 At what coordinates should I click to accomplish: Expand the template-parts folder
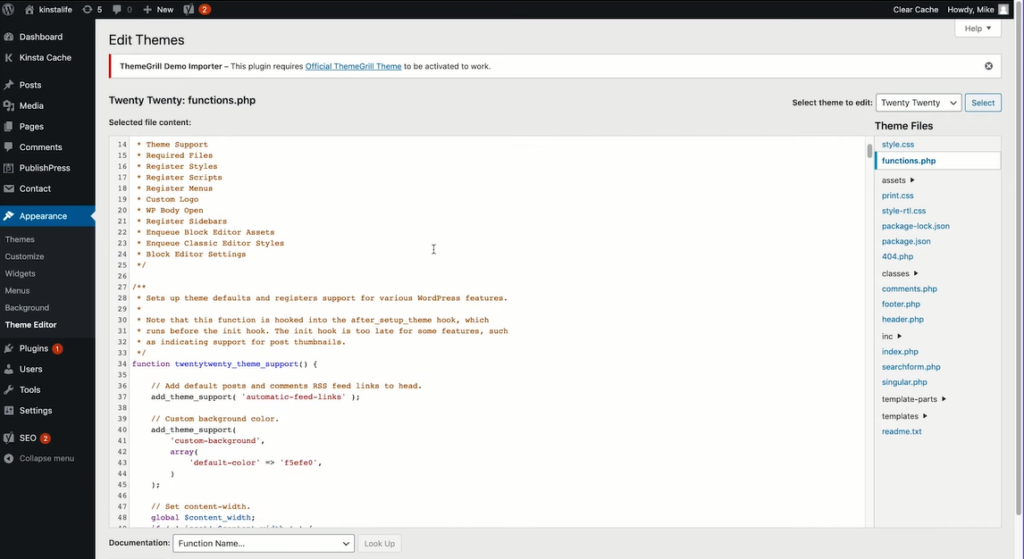914,399
